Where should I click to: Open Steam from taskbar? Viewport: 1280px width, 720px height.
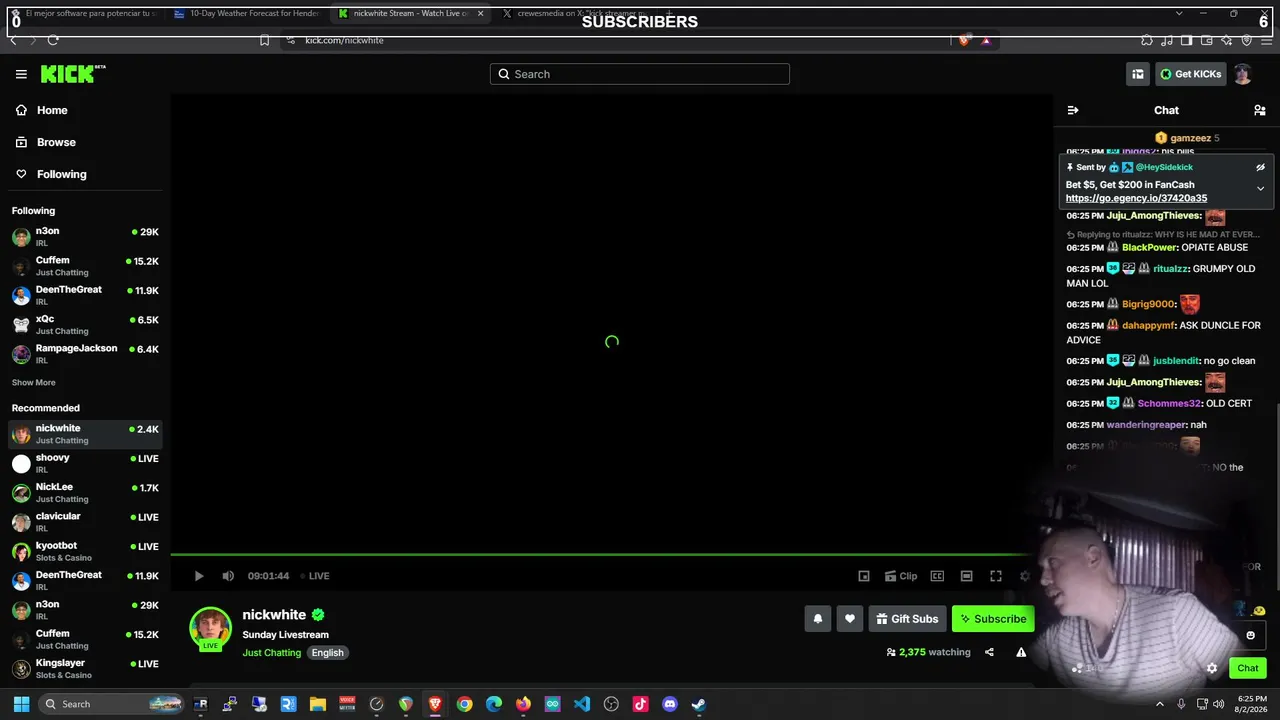pyautogui.click(x=699, y=704)
